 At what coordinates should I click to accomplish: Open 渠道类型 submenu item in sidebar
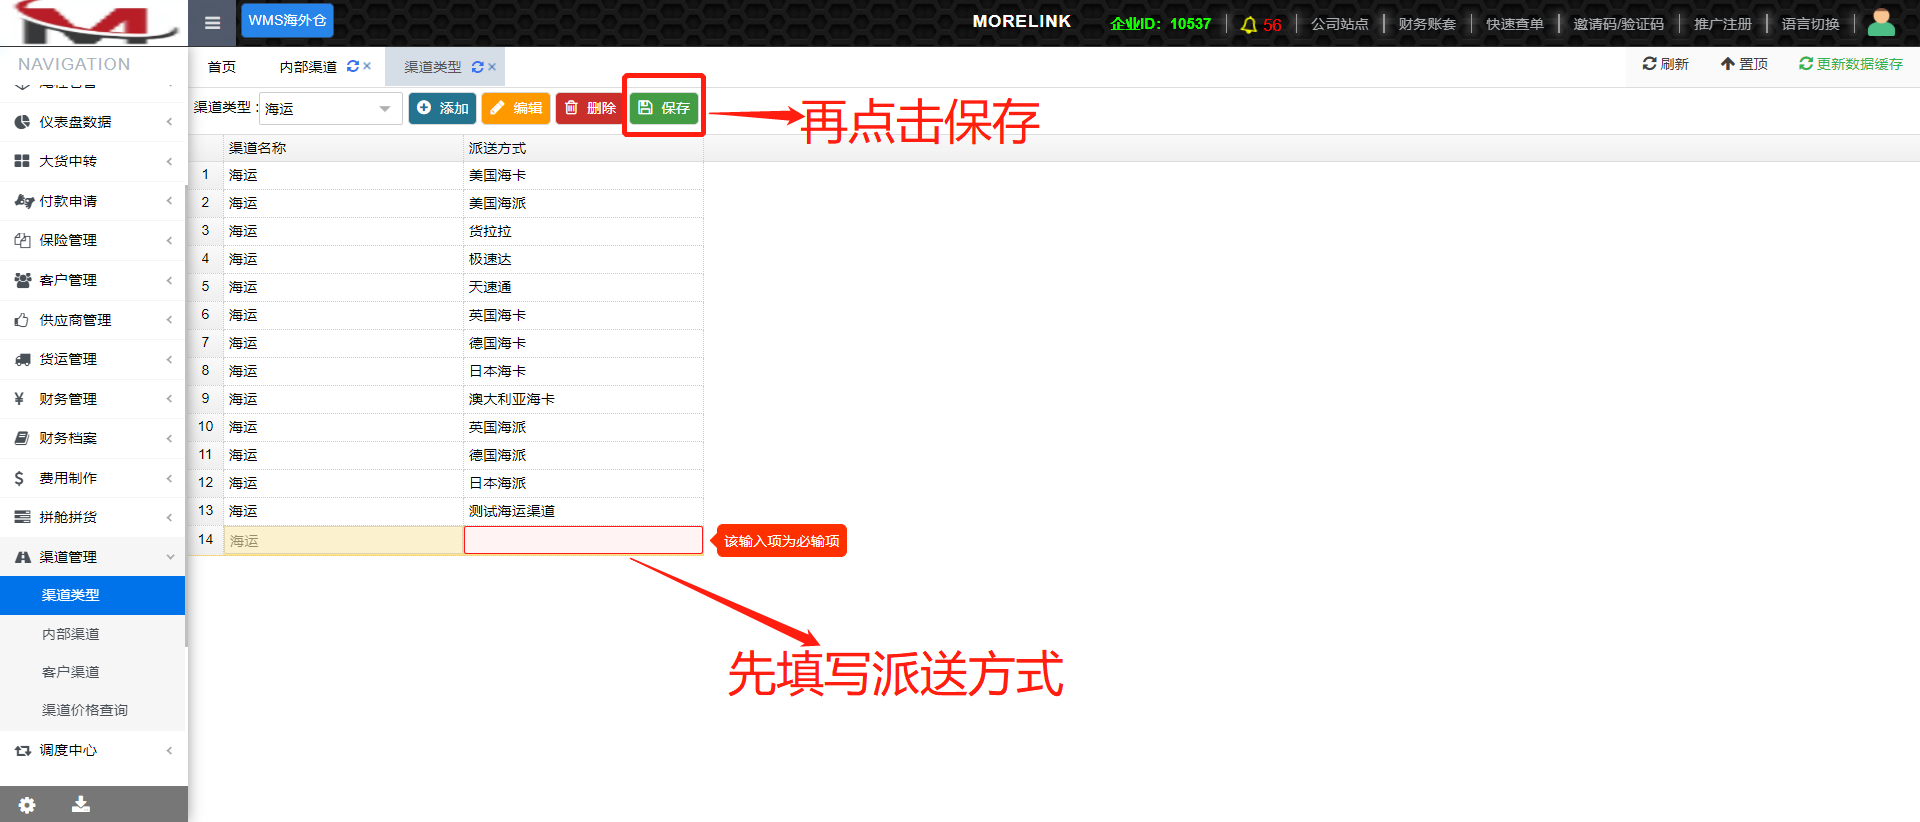click(92, 595)
